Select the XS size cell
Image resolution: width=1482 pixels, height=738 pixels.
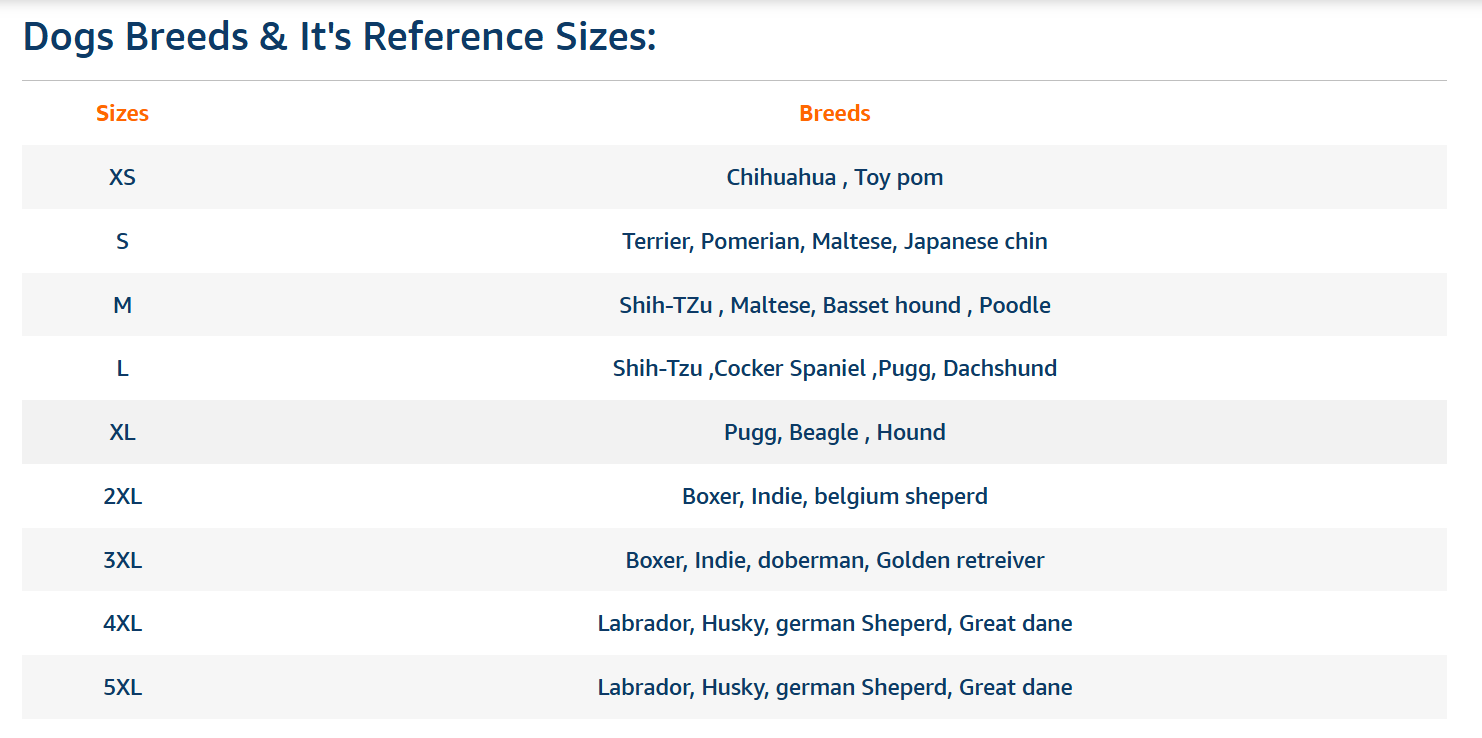point(122,178)
